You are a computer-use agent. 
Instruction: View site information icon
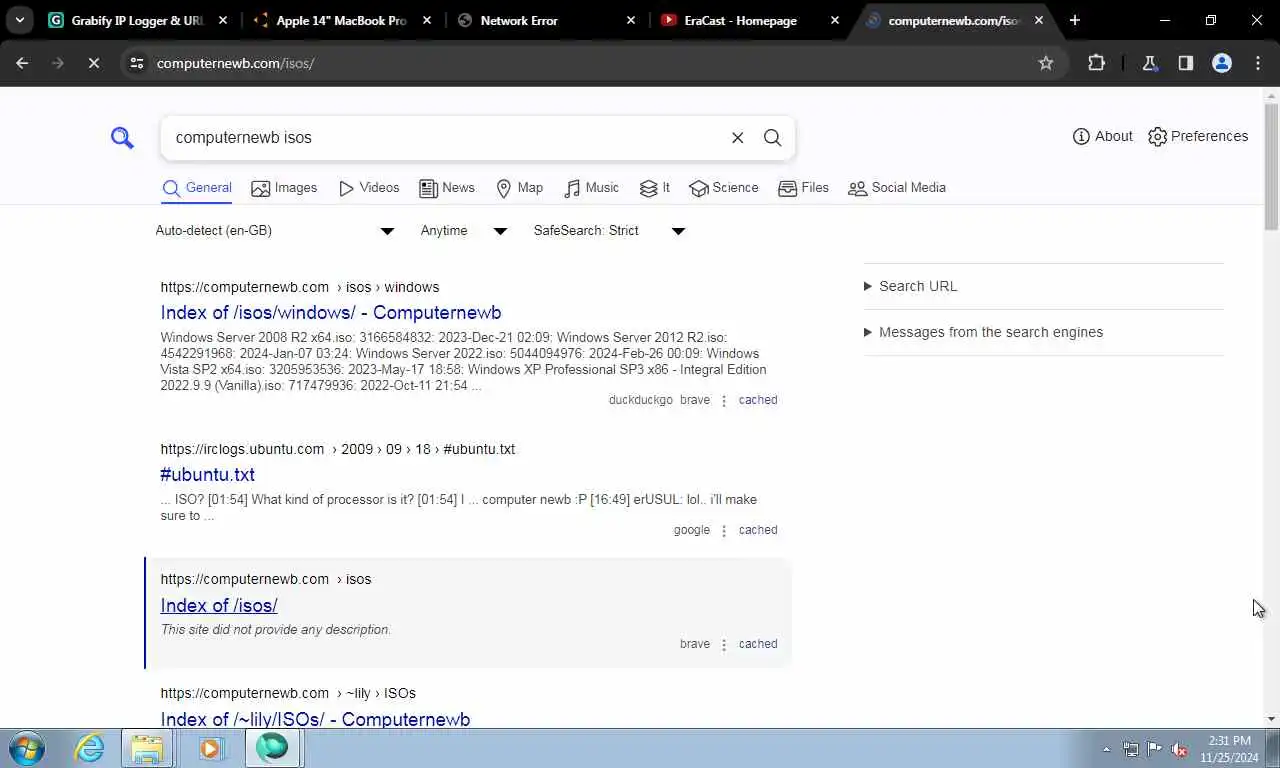pyautogui.click(x=137, y=63)
